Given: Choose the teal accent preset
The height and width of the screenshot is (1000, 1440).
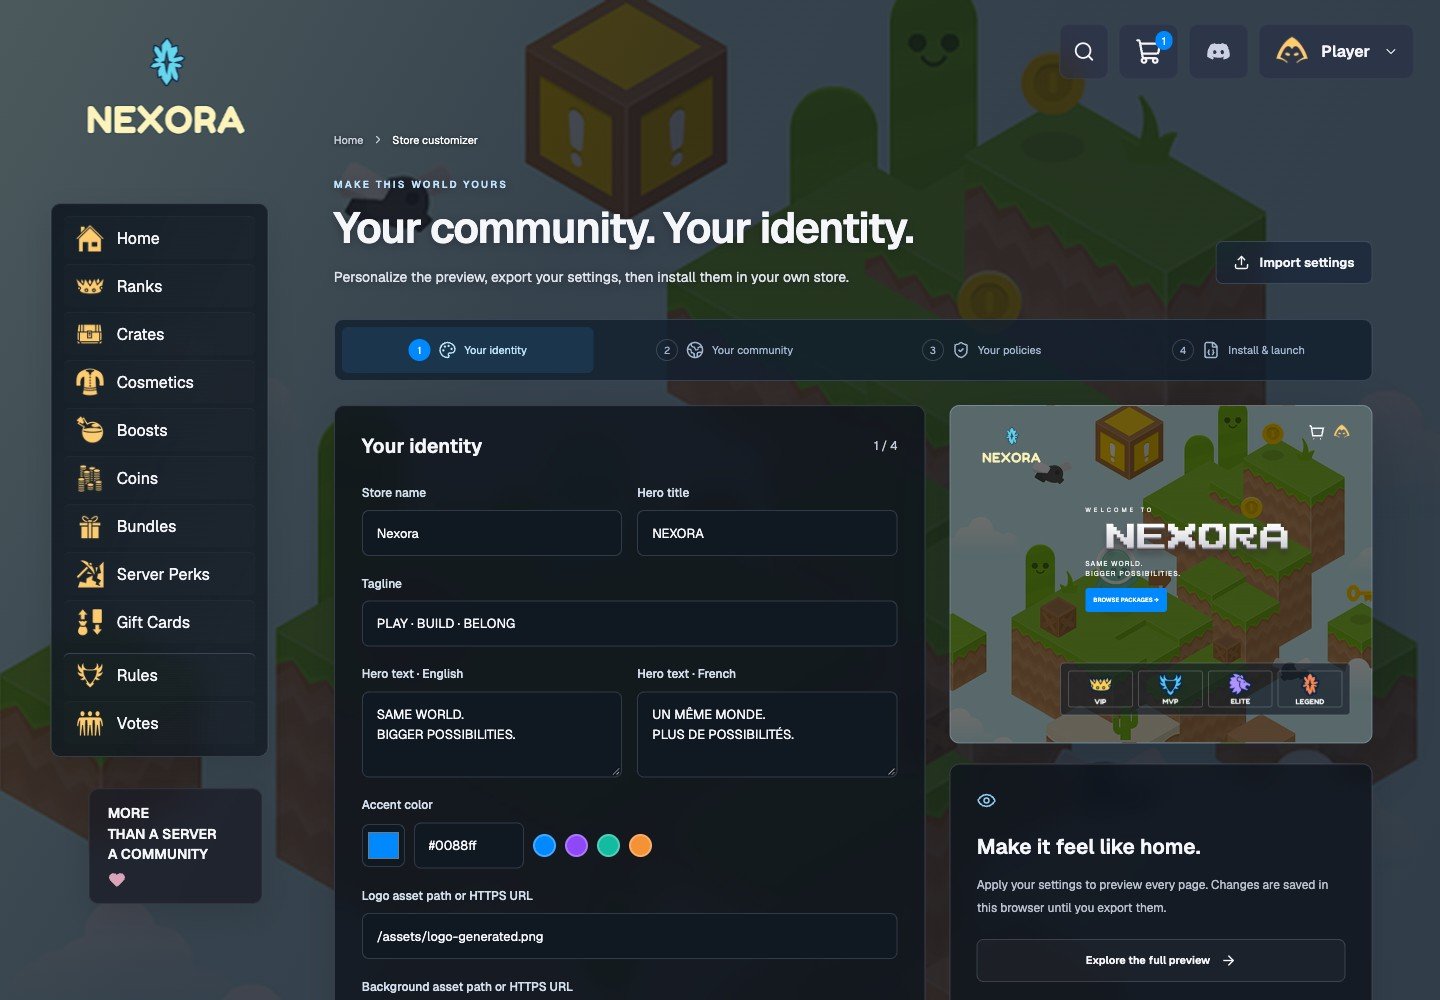Looking at the screenshot, I should tap(608, 846).
